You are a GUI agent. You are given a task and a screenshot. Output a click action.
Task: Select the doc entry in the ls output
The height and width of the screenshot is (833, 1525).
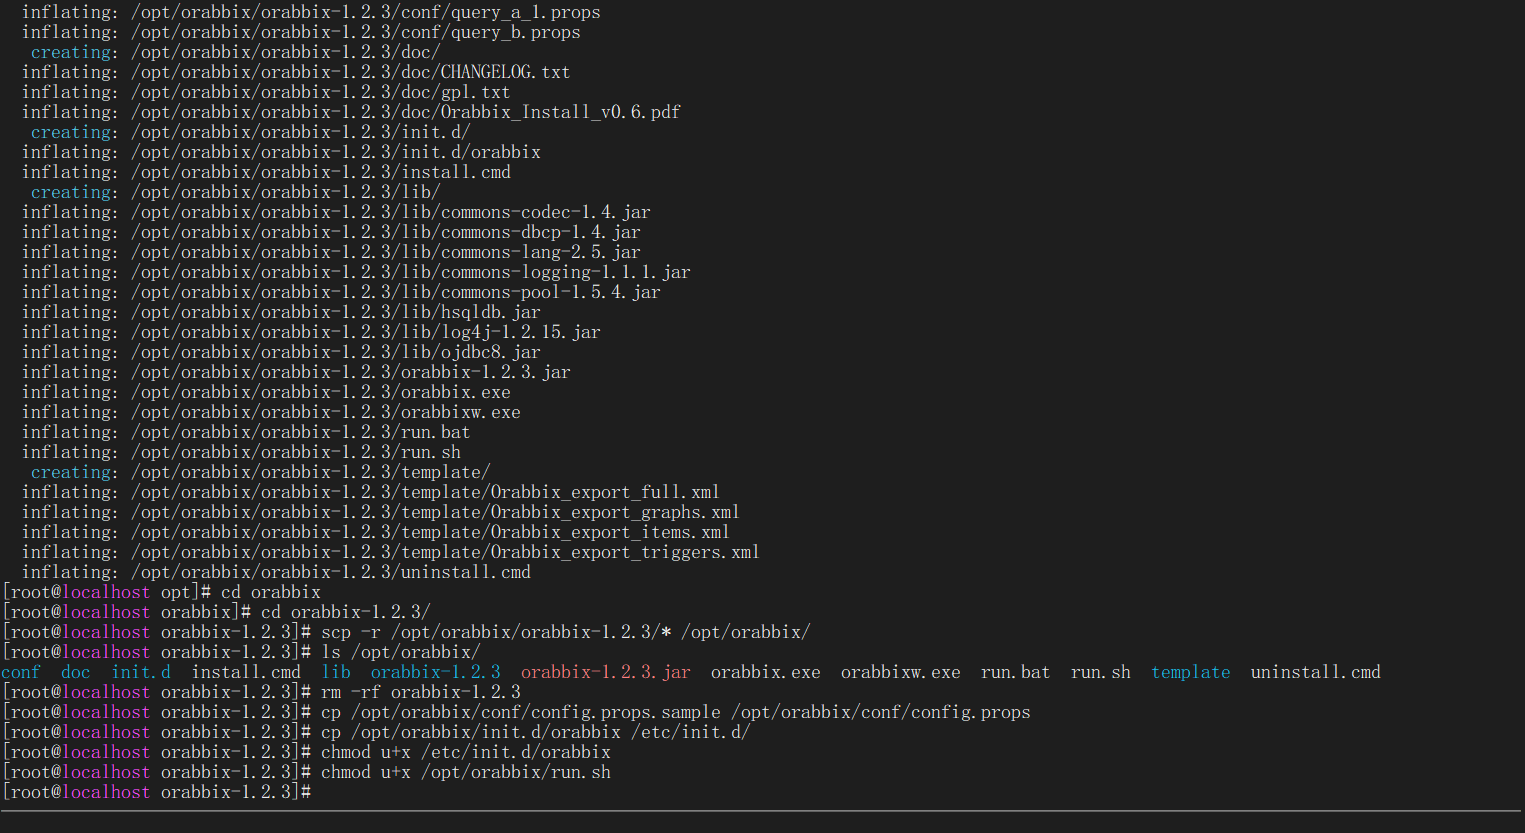click(75, 672)
